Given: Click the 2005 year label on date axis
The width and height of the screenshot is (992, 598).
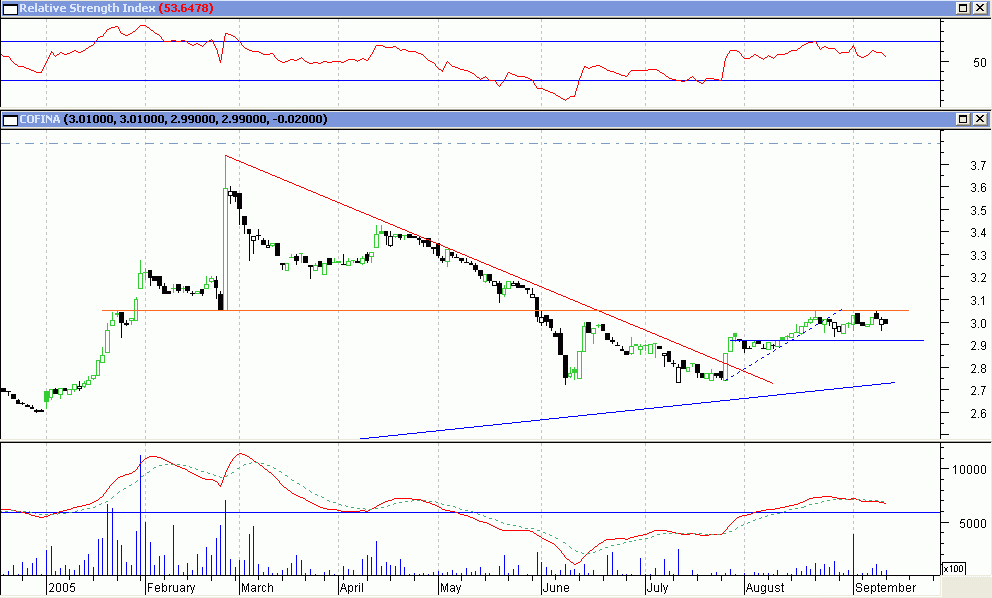Looking at the screenshot, I should pyautogui.click(x=62, y=587).
